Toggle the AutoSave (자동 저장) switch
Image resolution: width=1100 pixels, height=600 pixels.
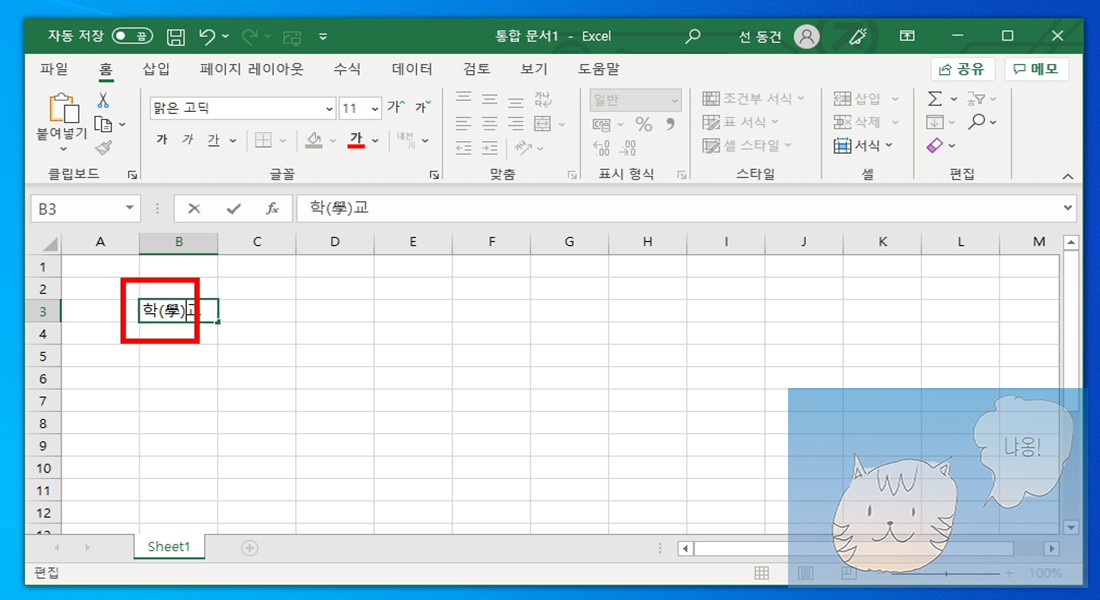coord(132,36)
